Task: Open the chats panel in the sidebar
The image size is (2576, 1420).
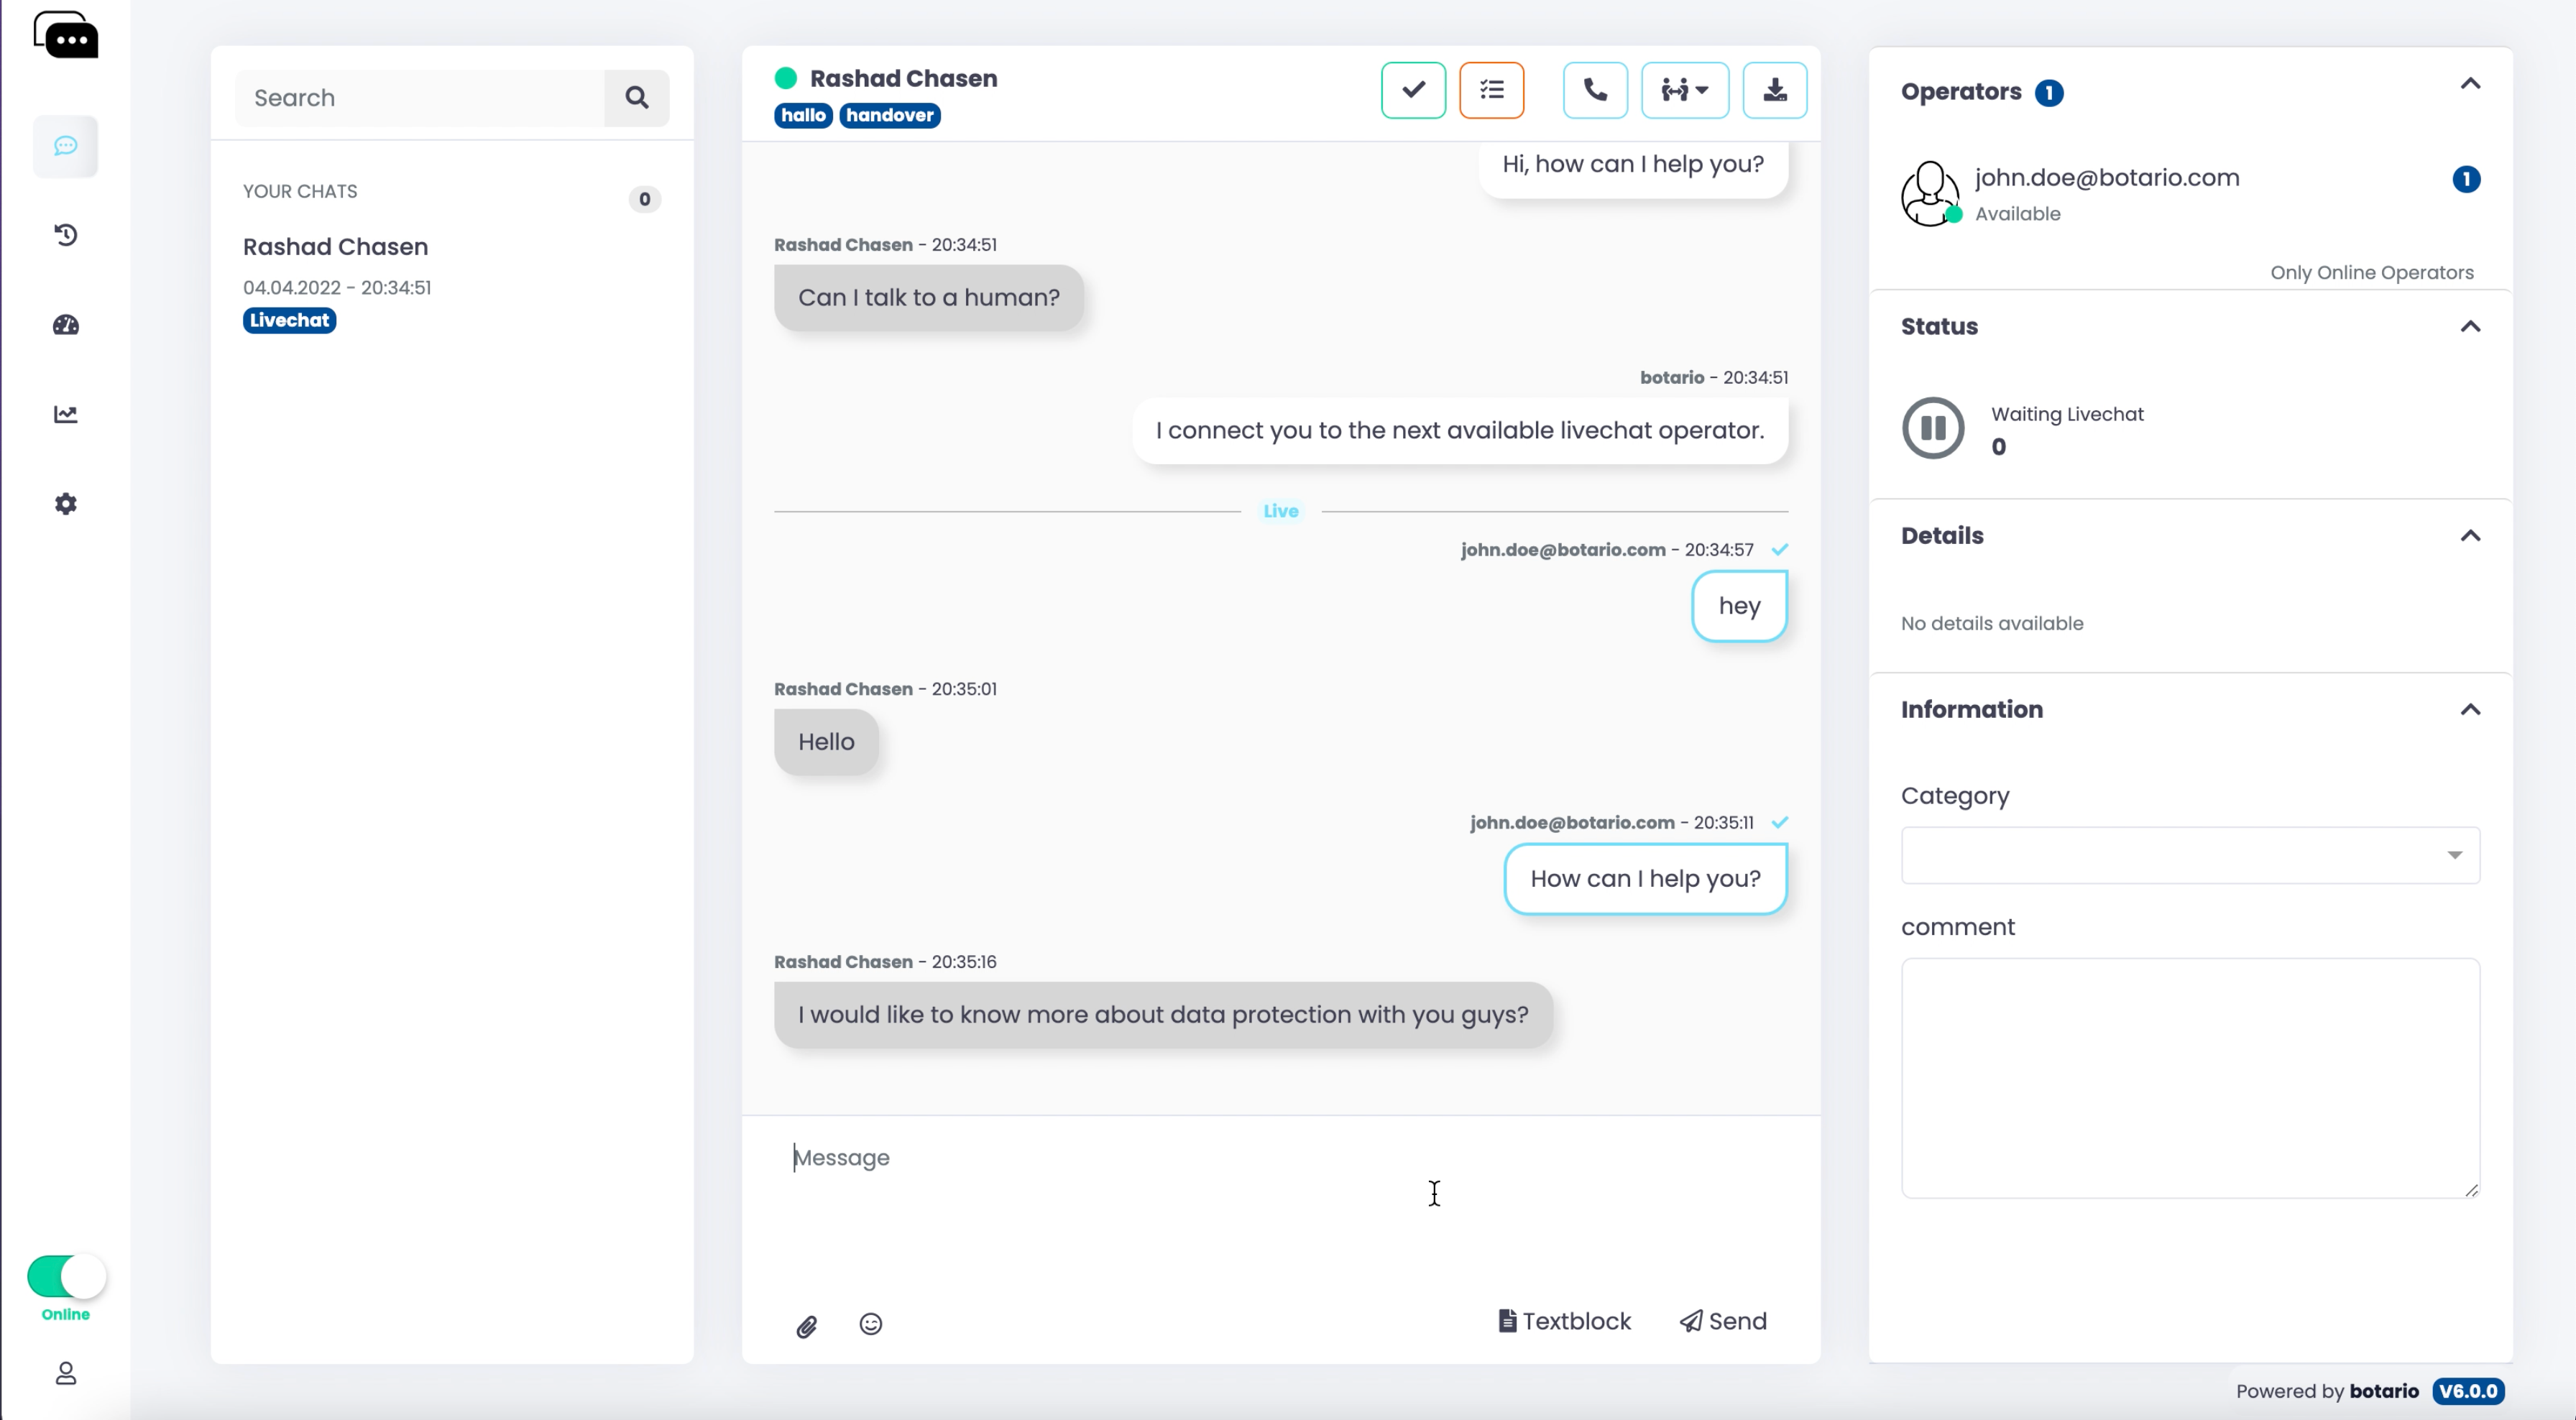Action: click(x=65, y=146)
